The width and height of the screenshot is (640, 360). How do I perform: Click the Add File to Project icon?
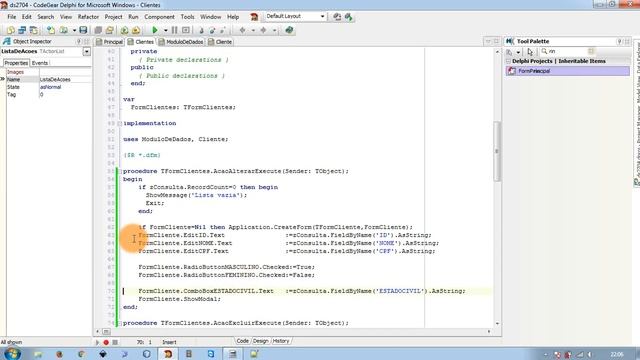124,30
